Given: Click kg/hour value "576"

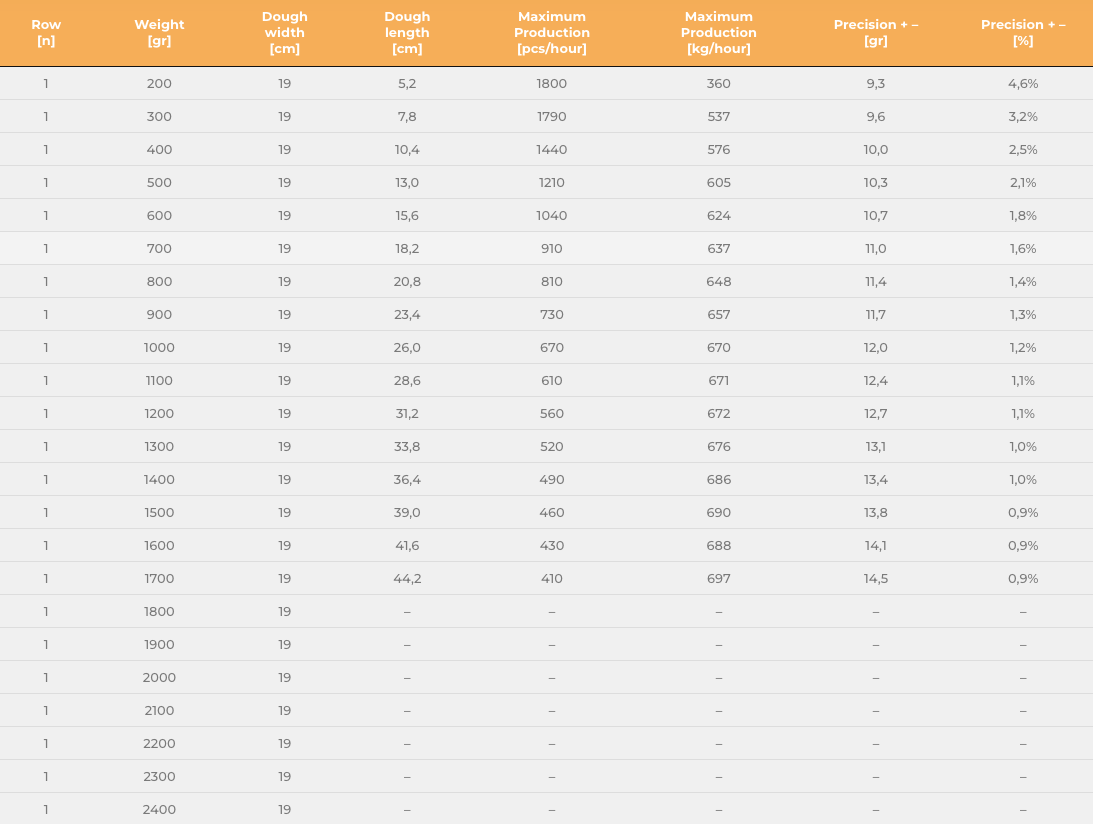Looking at the screenshot, I should click(719, 149).
